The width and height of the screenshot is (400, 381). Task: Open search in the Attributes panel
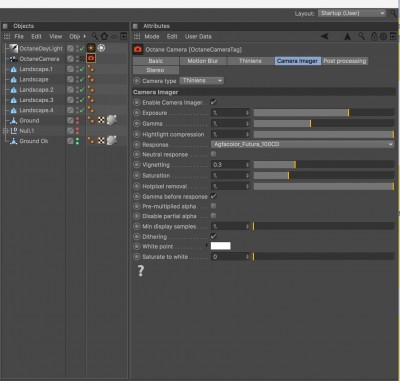tap(362, 36)
